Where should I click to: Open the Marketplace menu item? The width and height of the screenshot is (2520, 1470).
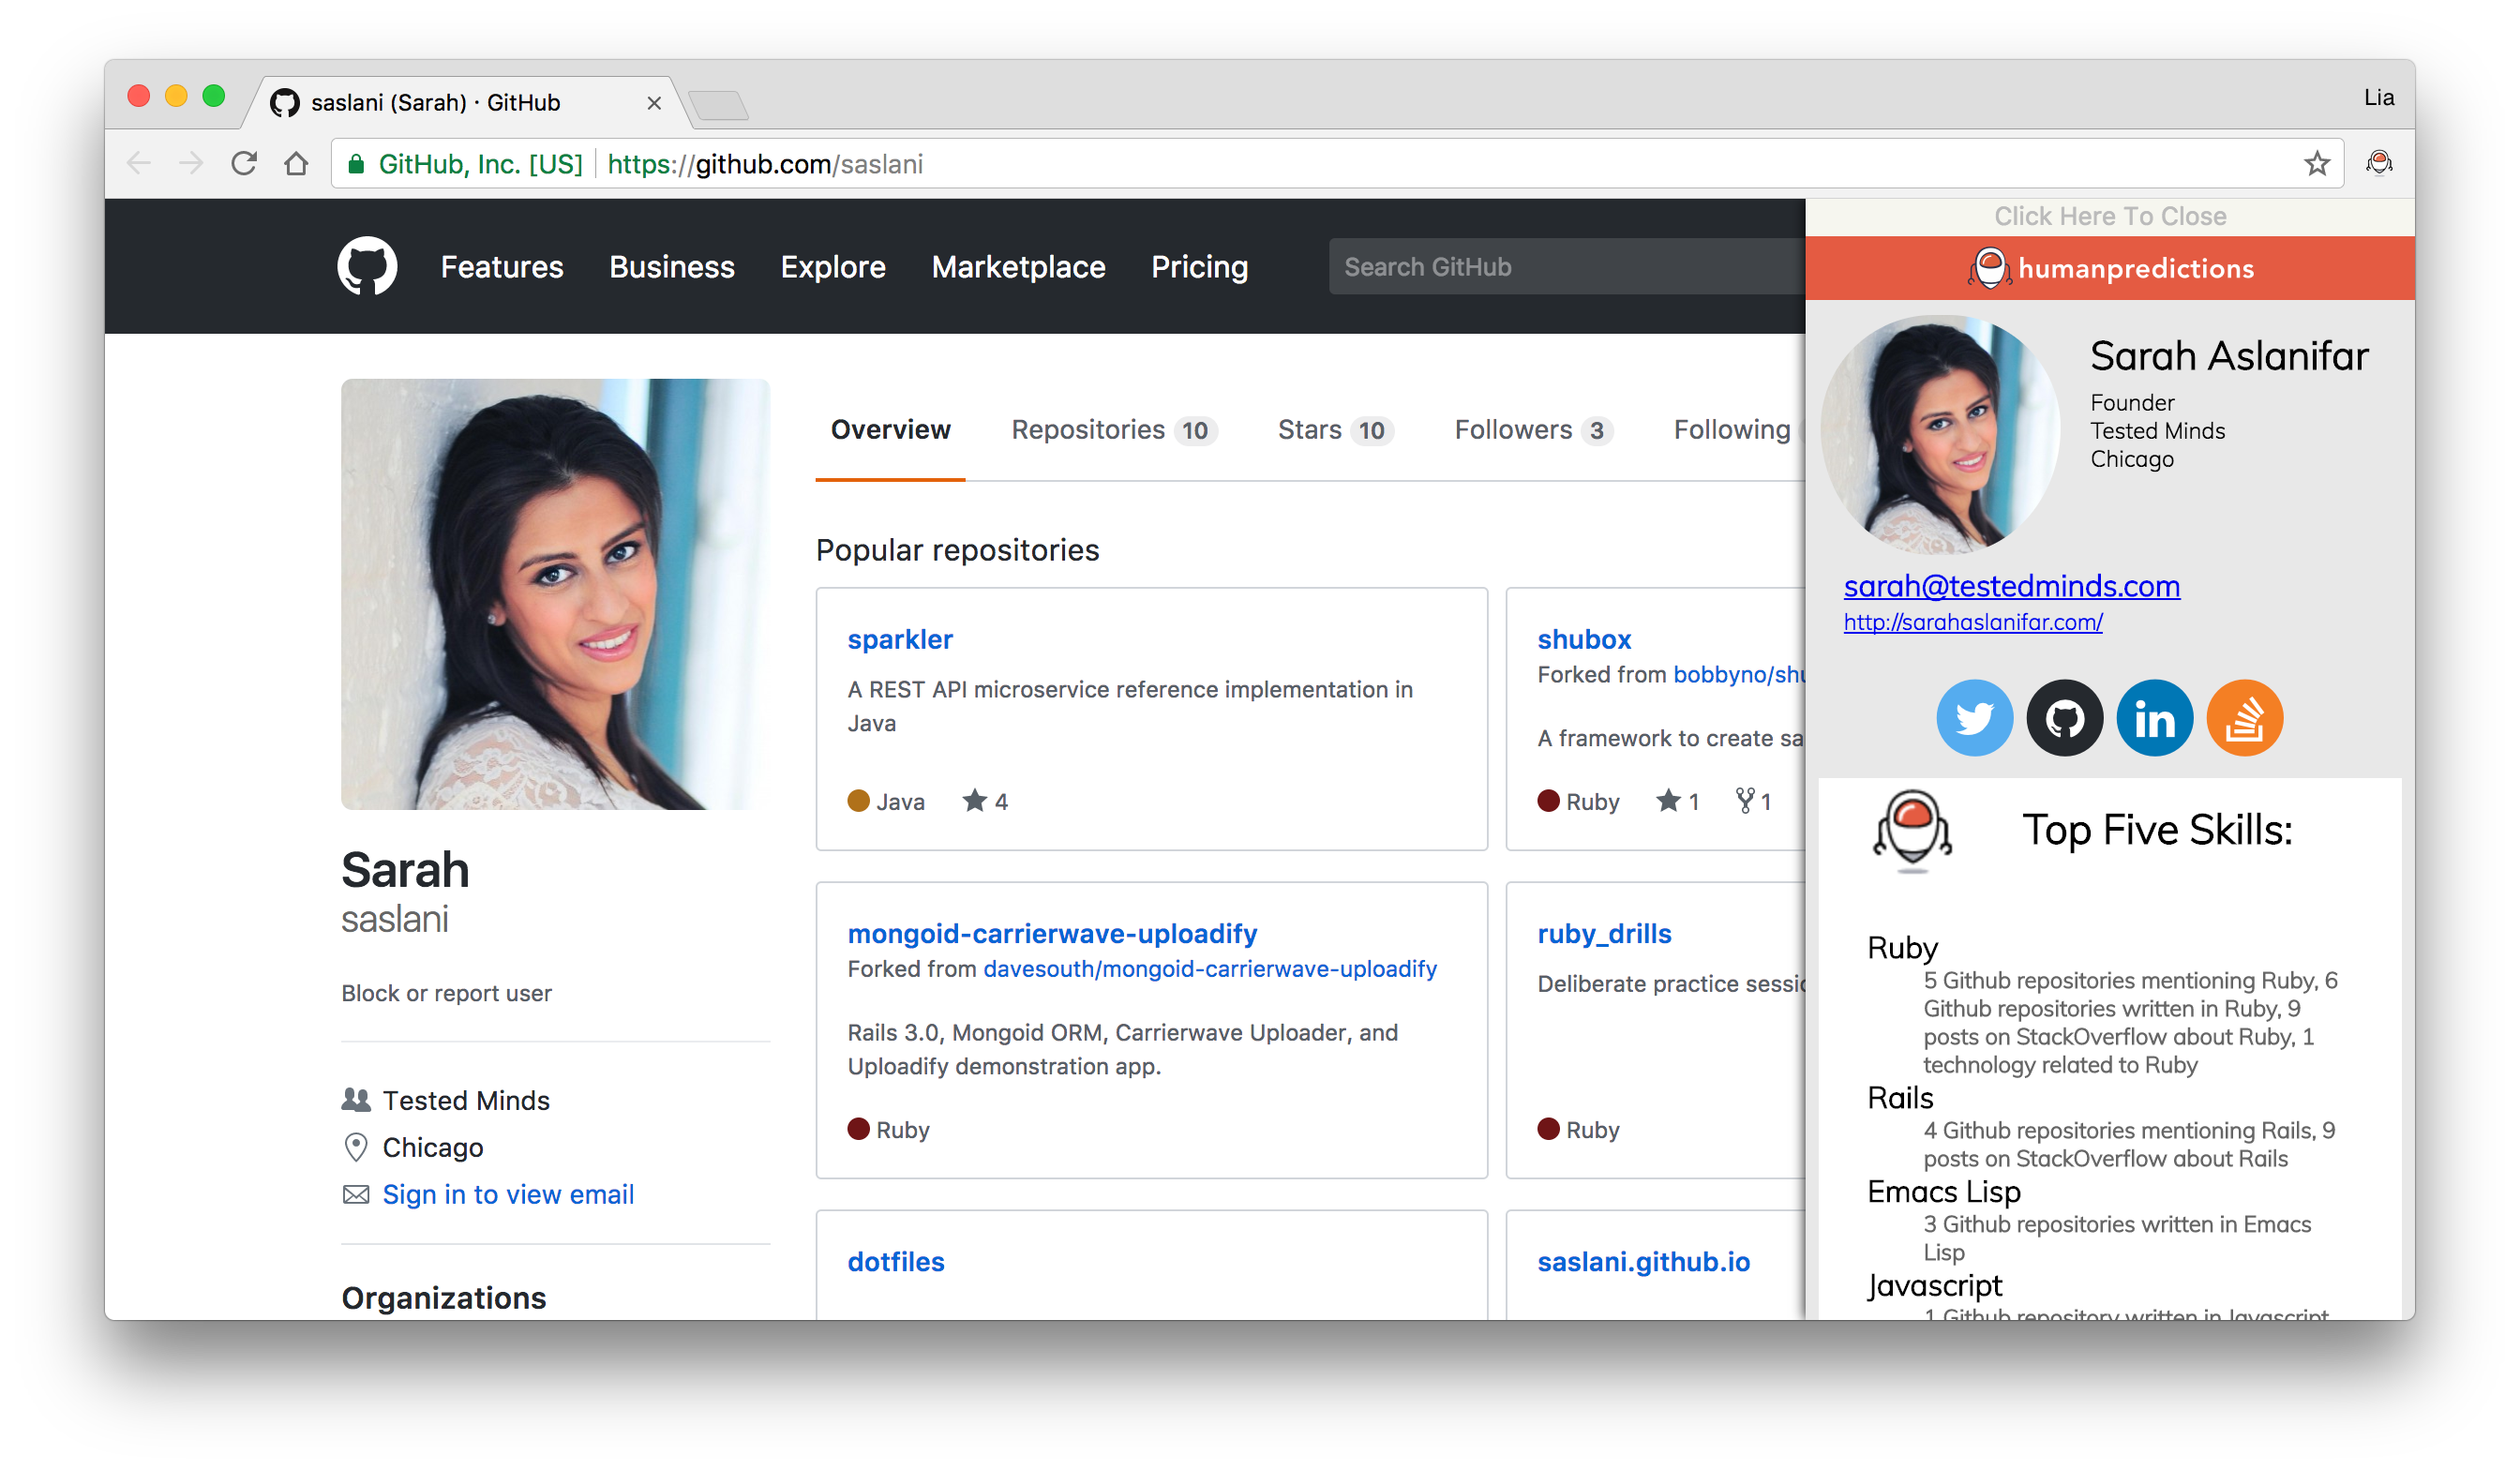click(1018, 267)
